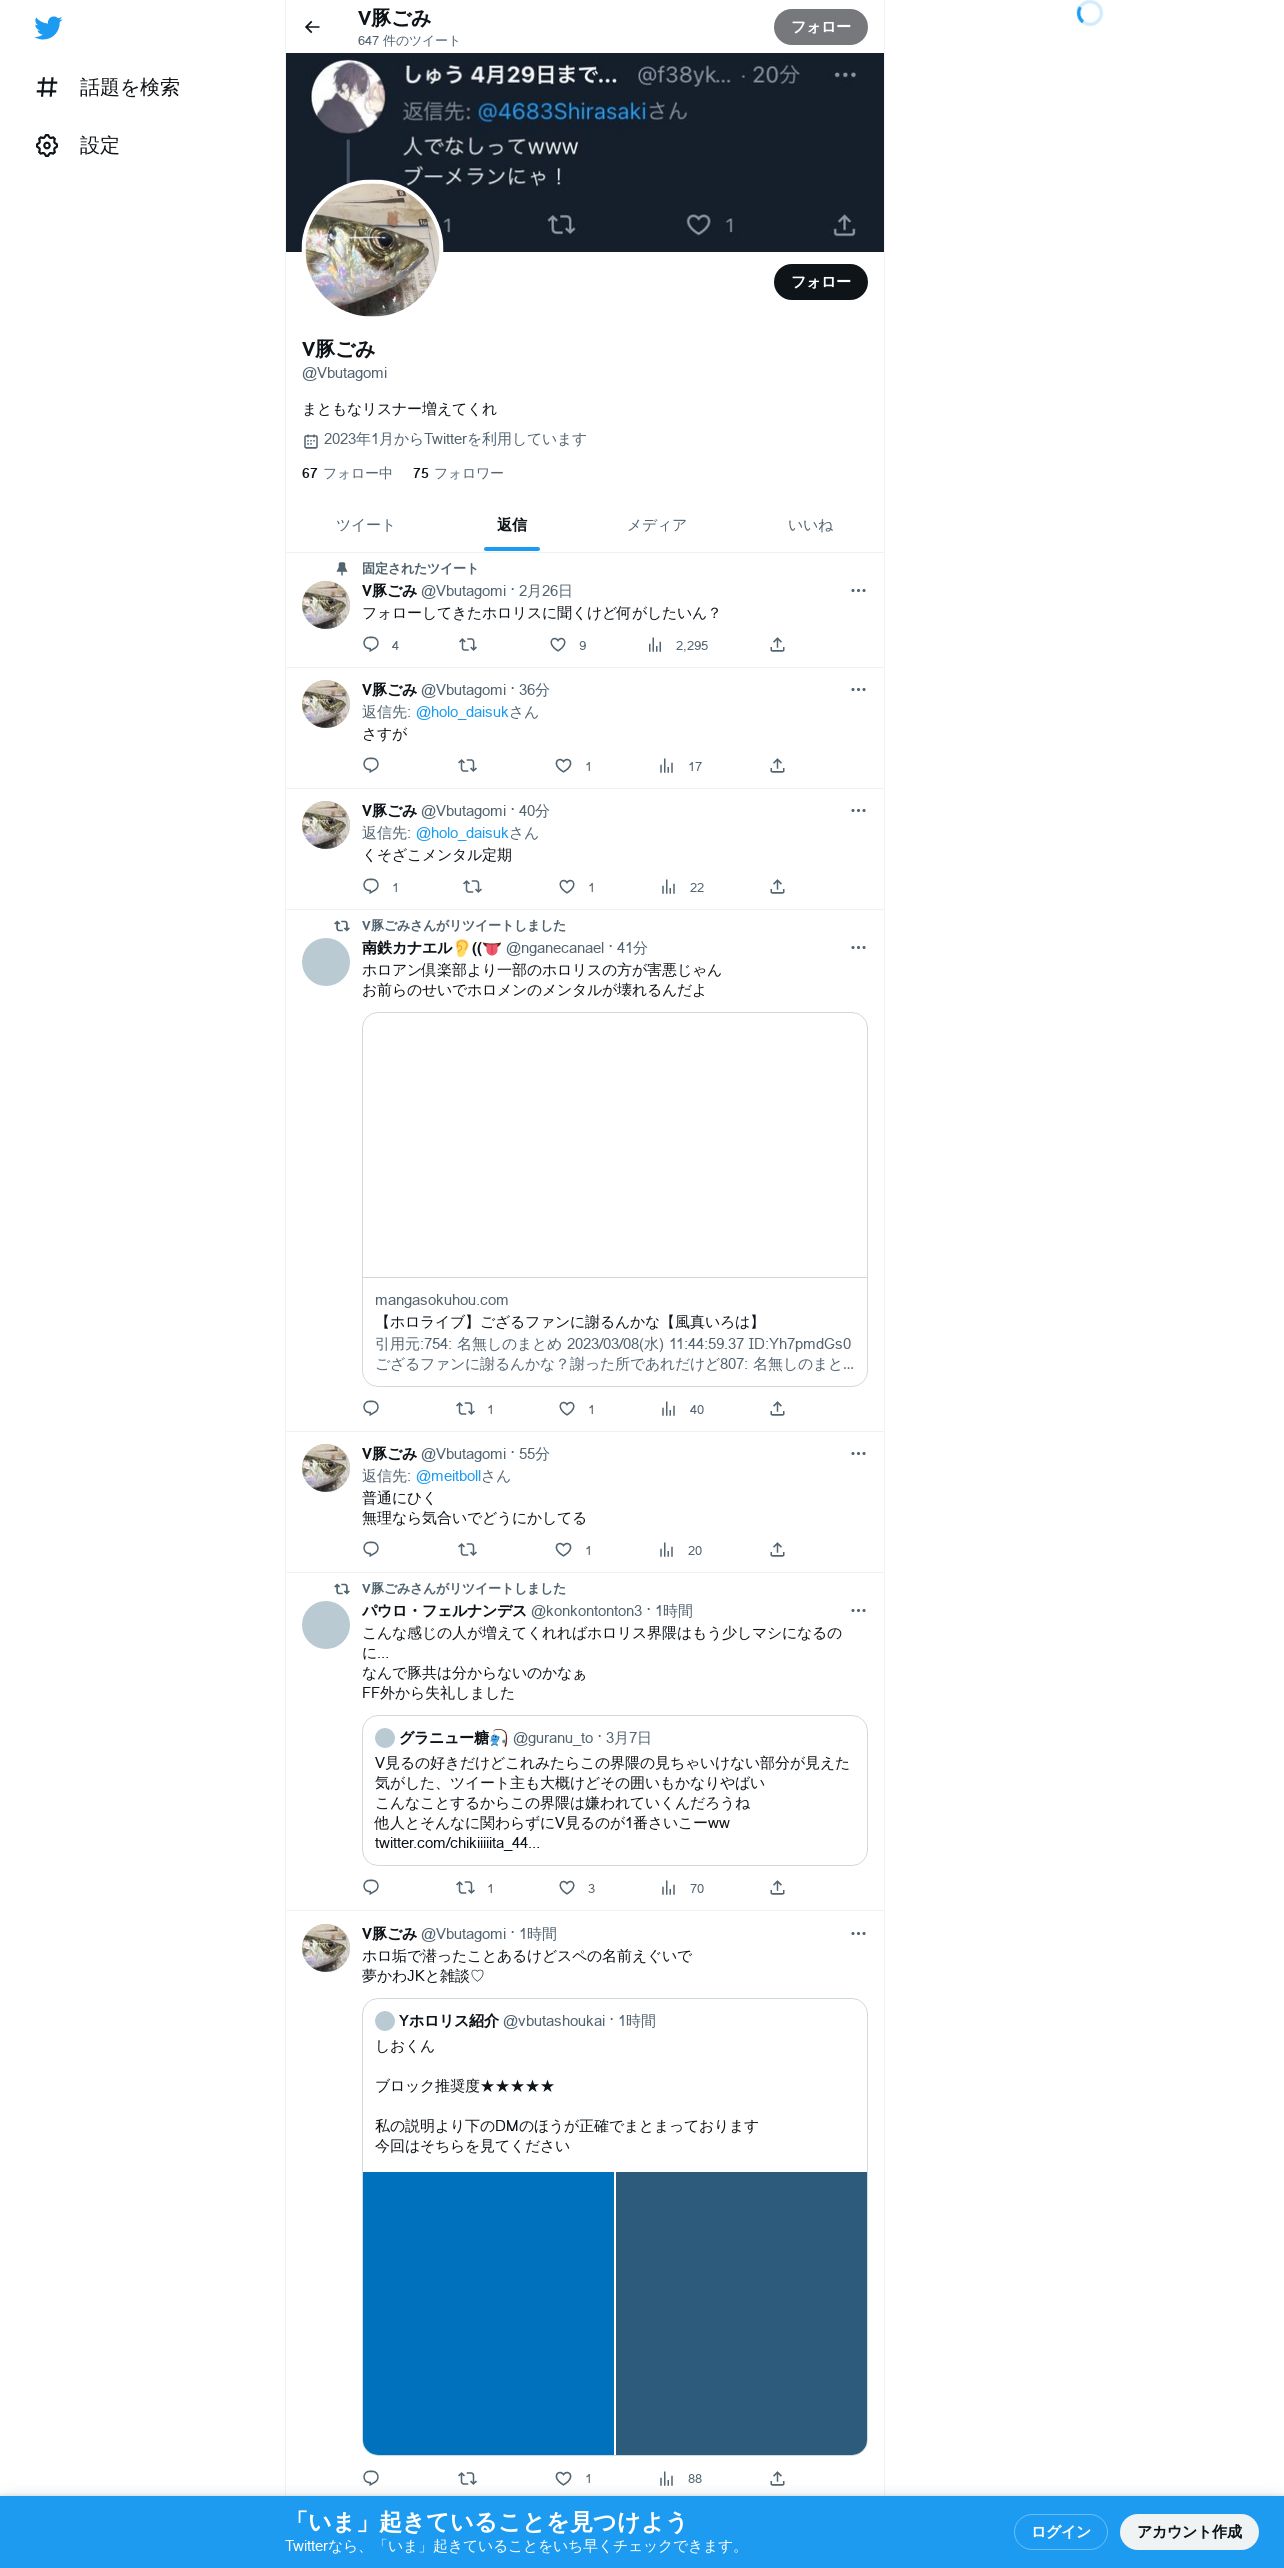Reply to the くそざこメンタル定期 tweet
The width and height of the screenshot is (1284, 2568).
tap(371, 887)
